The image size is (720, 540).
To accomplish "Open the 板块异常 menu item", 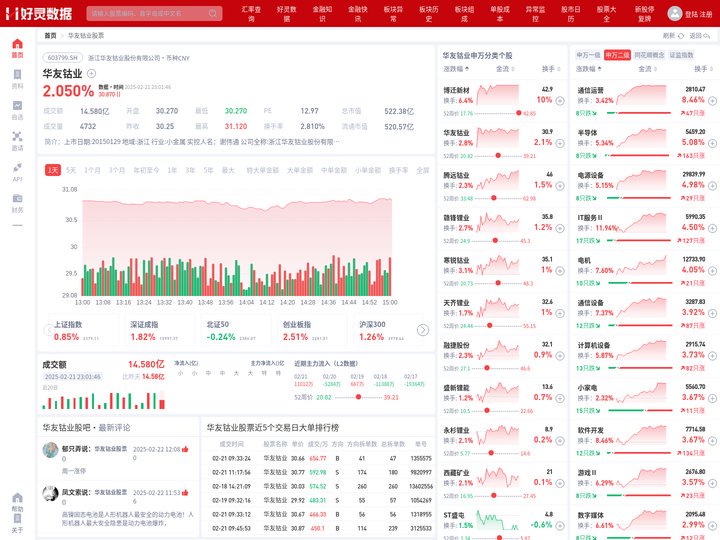I will [394, 13].
